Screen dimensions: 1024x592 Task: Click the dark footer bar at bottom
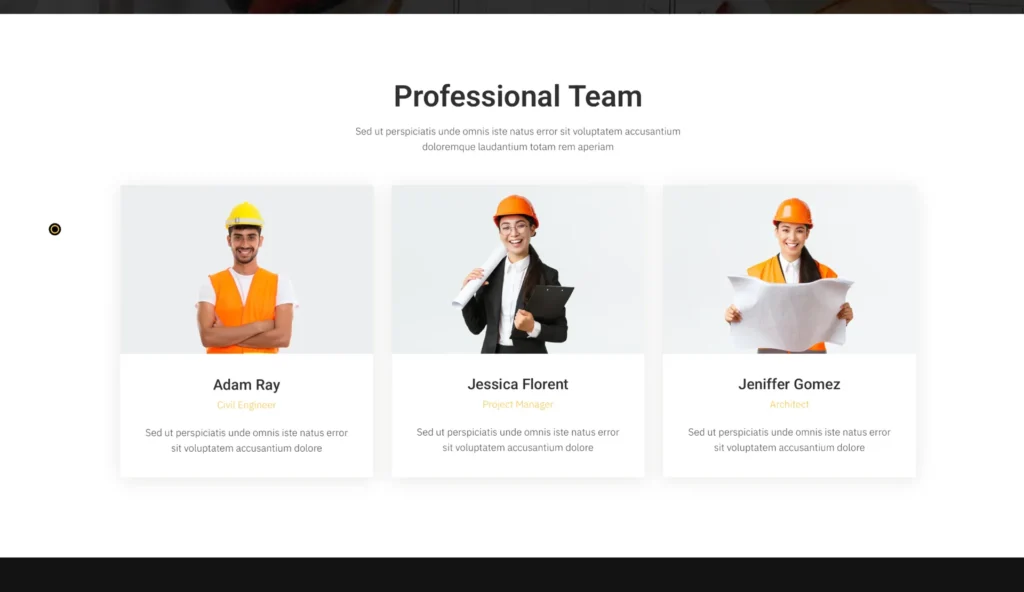(x=512, y=574)
